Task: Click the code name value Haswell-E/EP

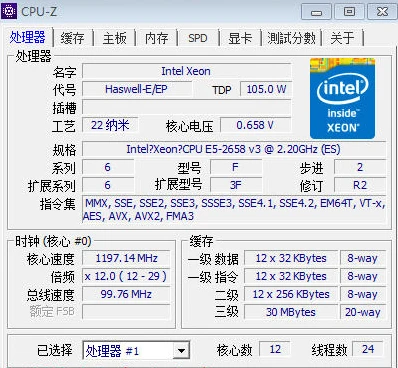Action: tap(137, 89)
